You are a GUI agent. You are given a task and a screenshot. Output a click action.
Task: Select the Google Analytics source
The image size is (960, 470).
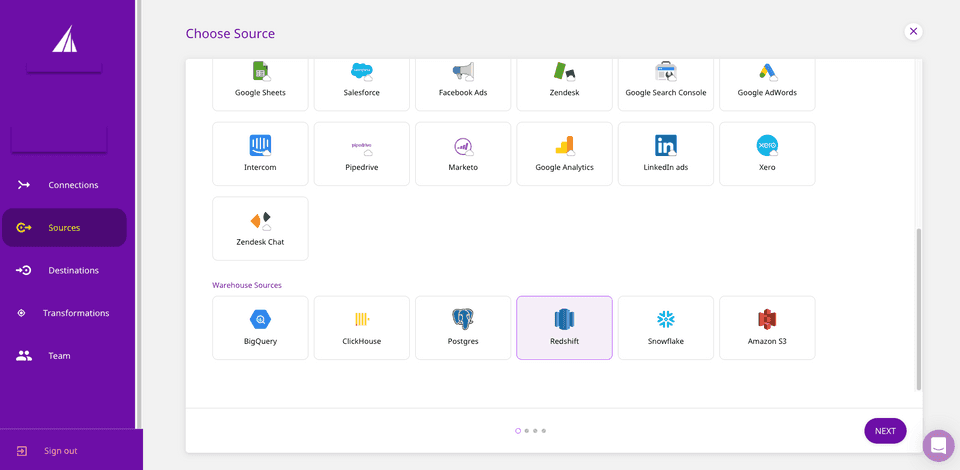(564, 154)
